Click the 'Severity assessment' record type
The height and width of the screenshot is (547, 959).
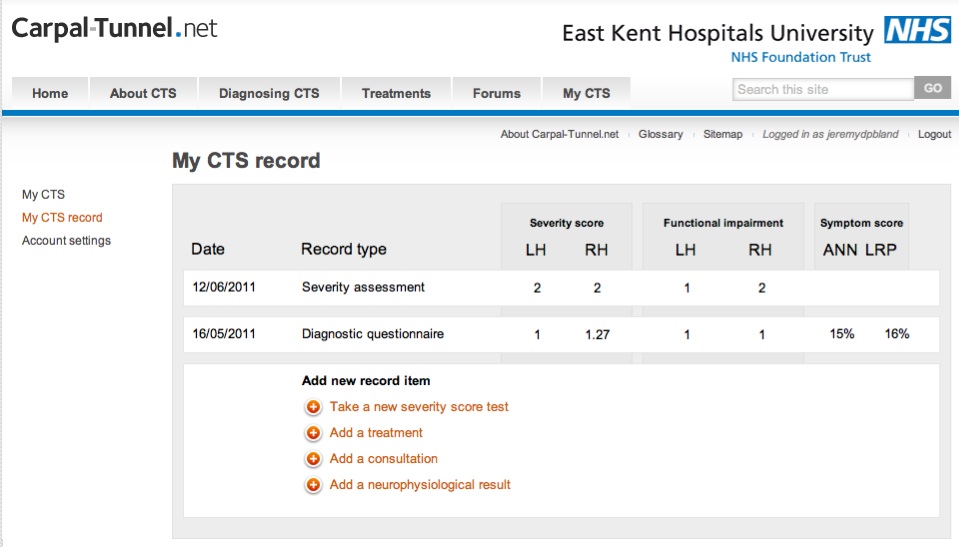pos(363,288)
